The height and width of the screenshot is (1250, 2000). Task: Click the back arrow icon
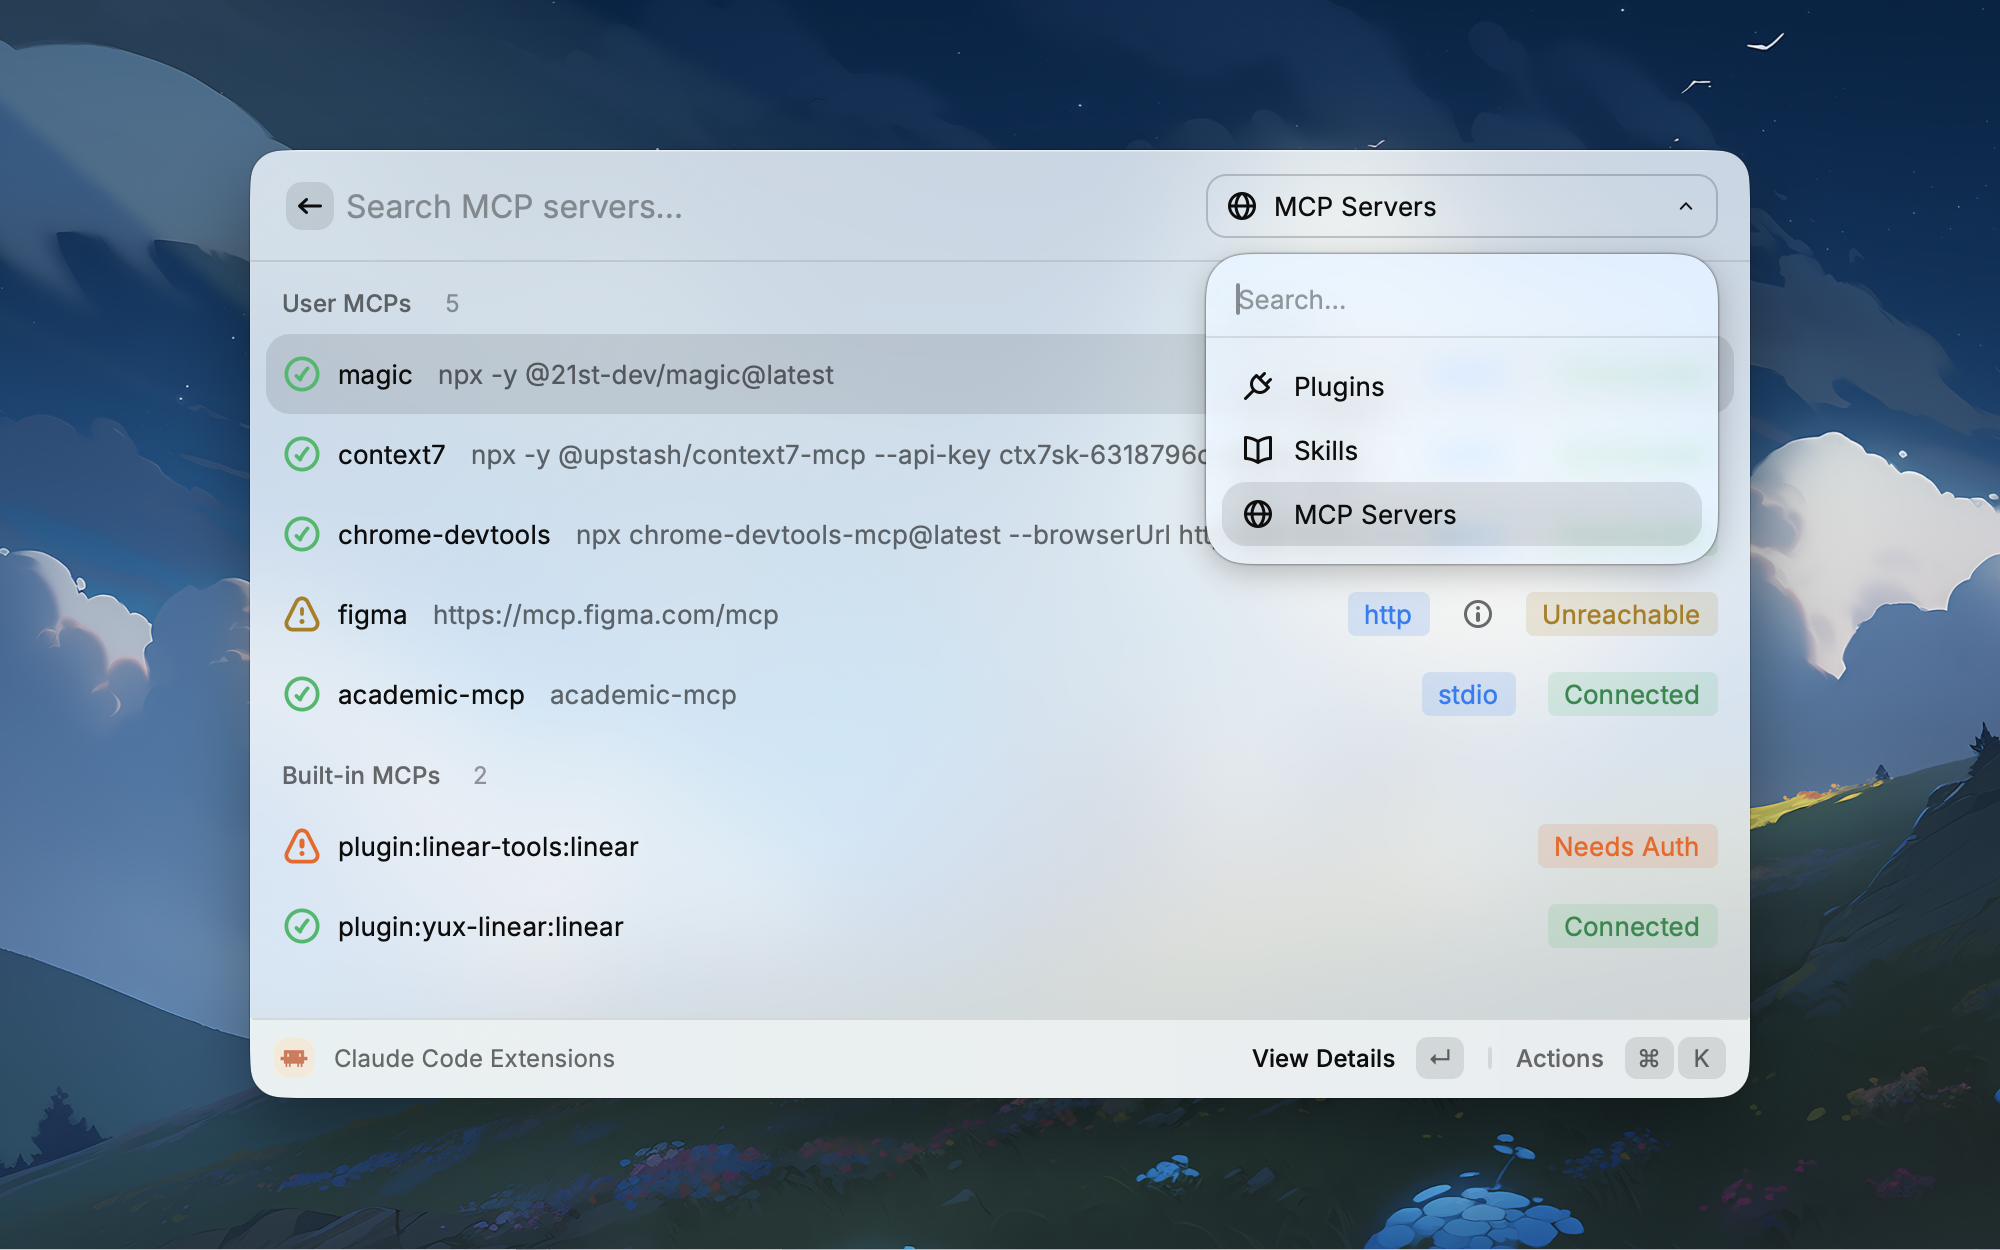(x=310, y=206)
